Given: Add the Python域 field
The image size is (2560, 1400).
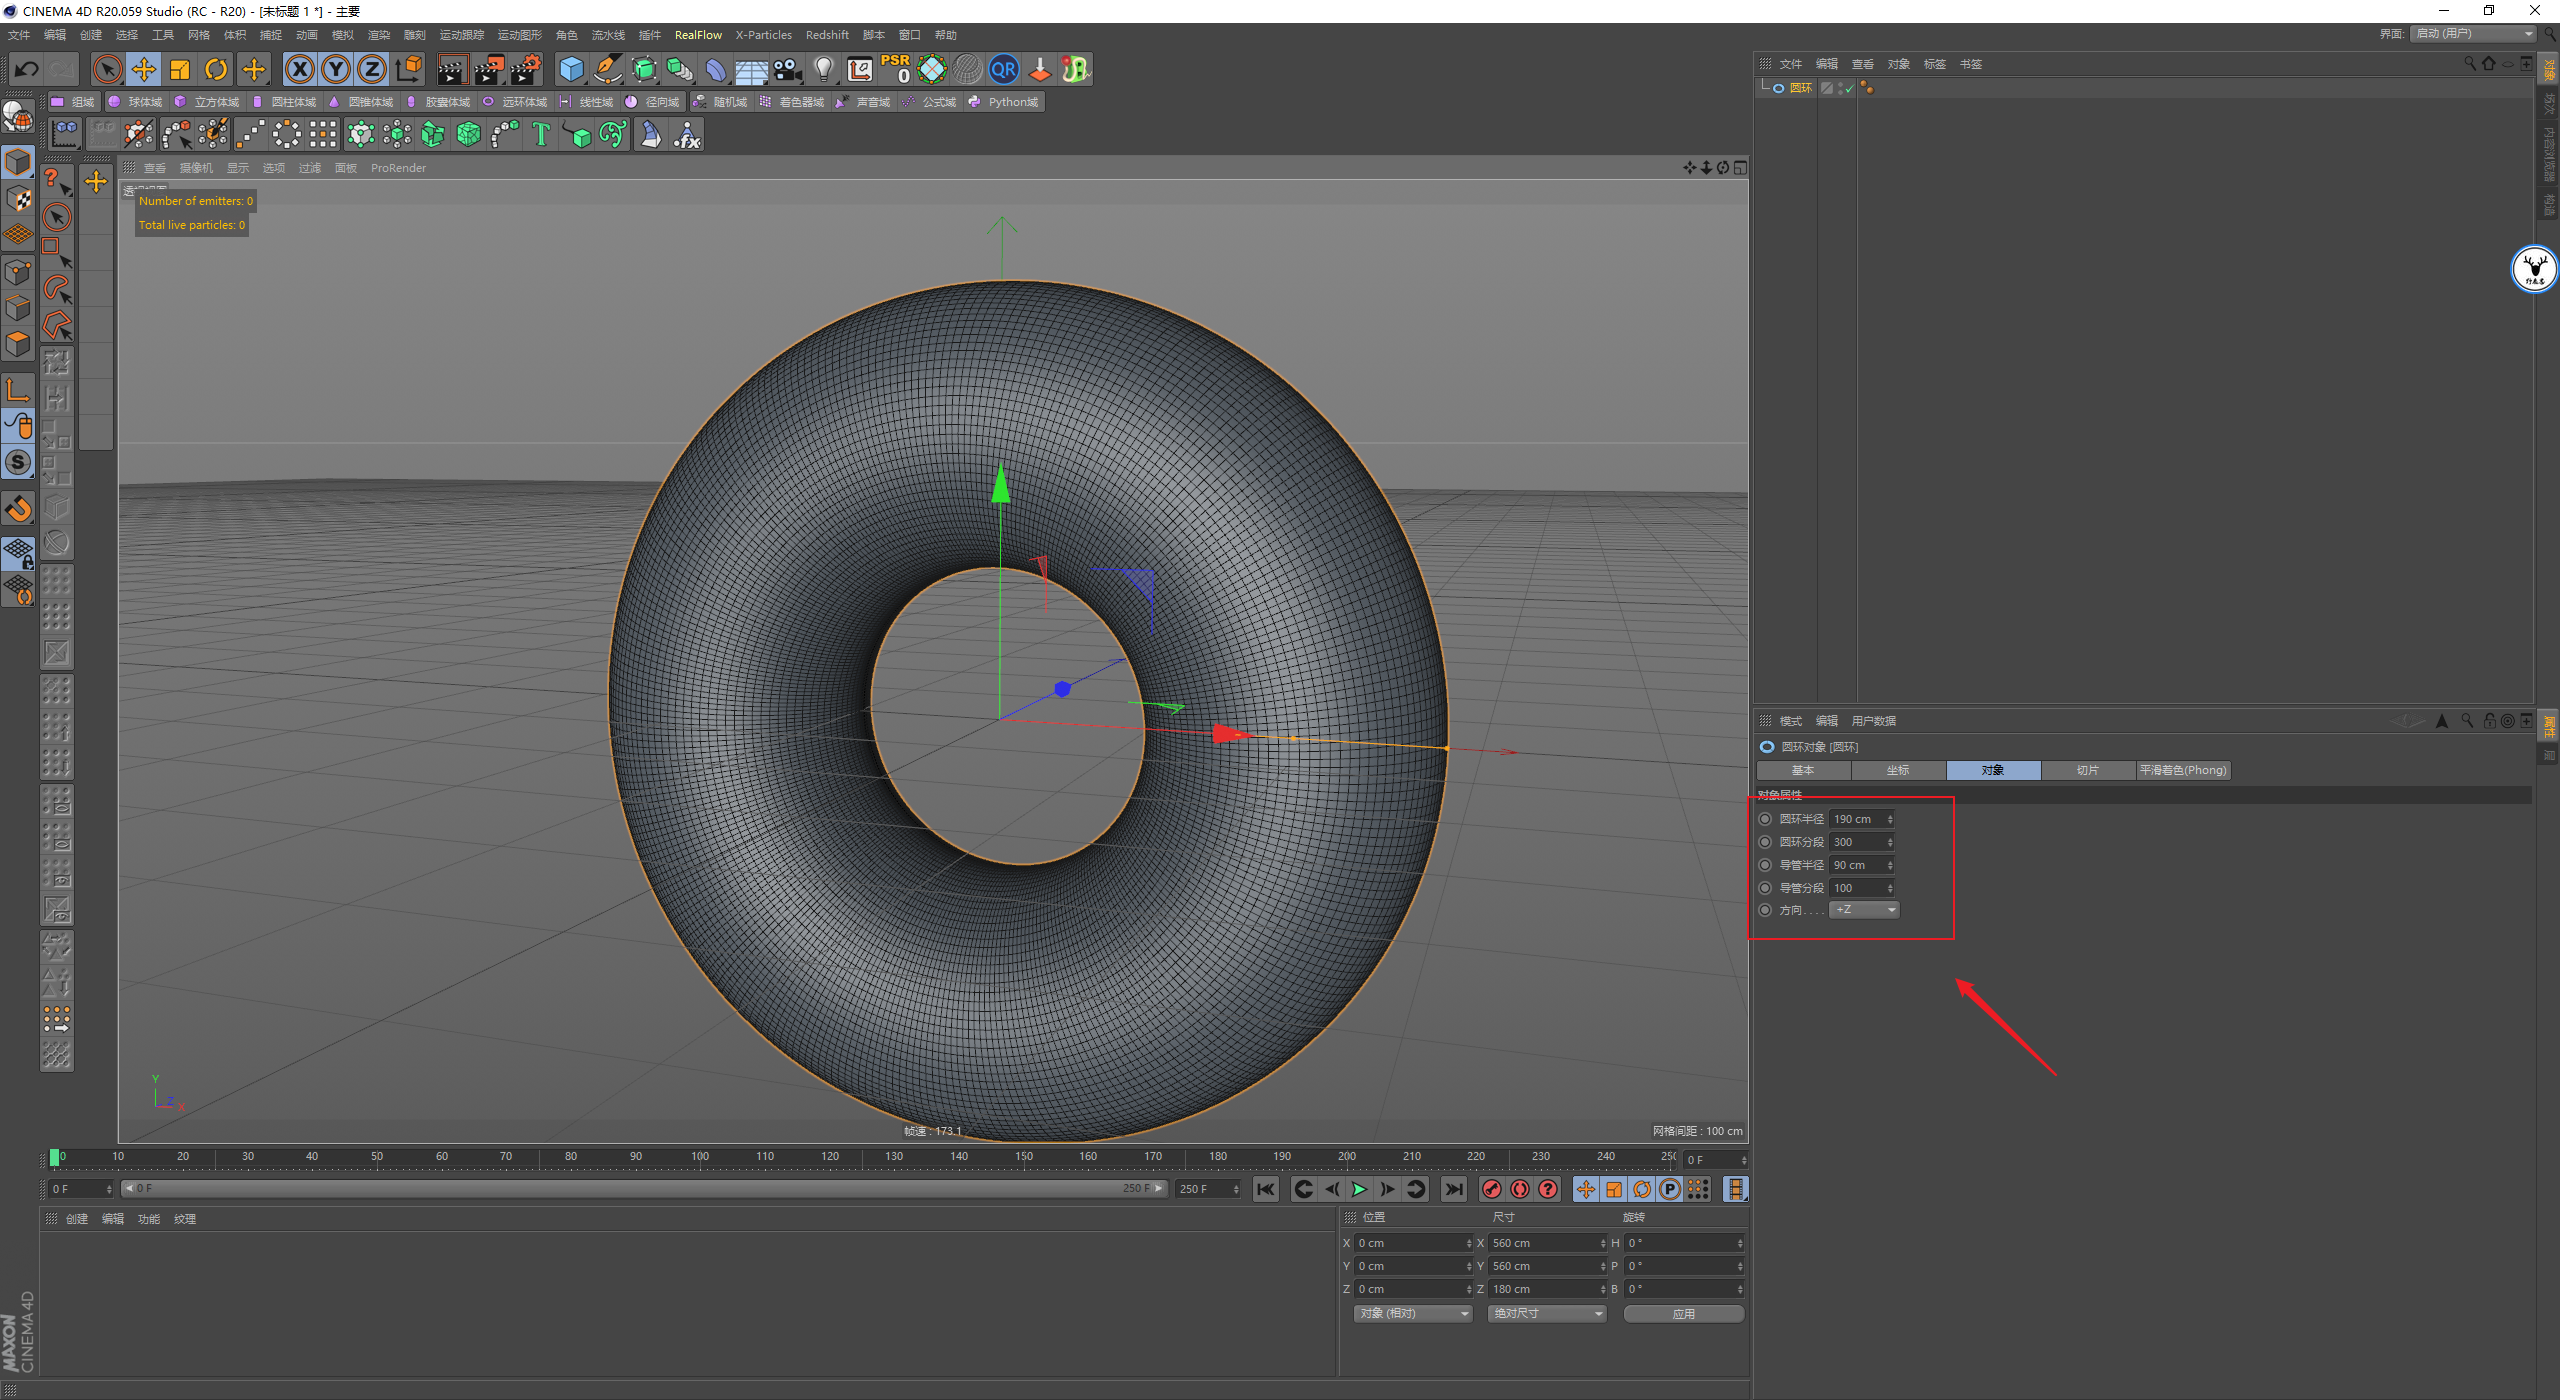Looking at the screenshot, I should (1003, 102).
